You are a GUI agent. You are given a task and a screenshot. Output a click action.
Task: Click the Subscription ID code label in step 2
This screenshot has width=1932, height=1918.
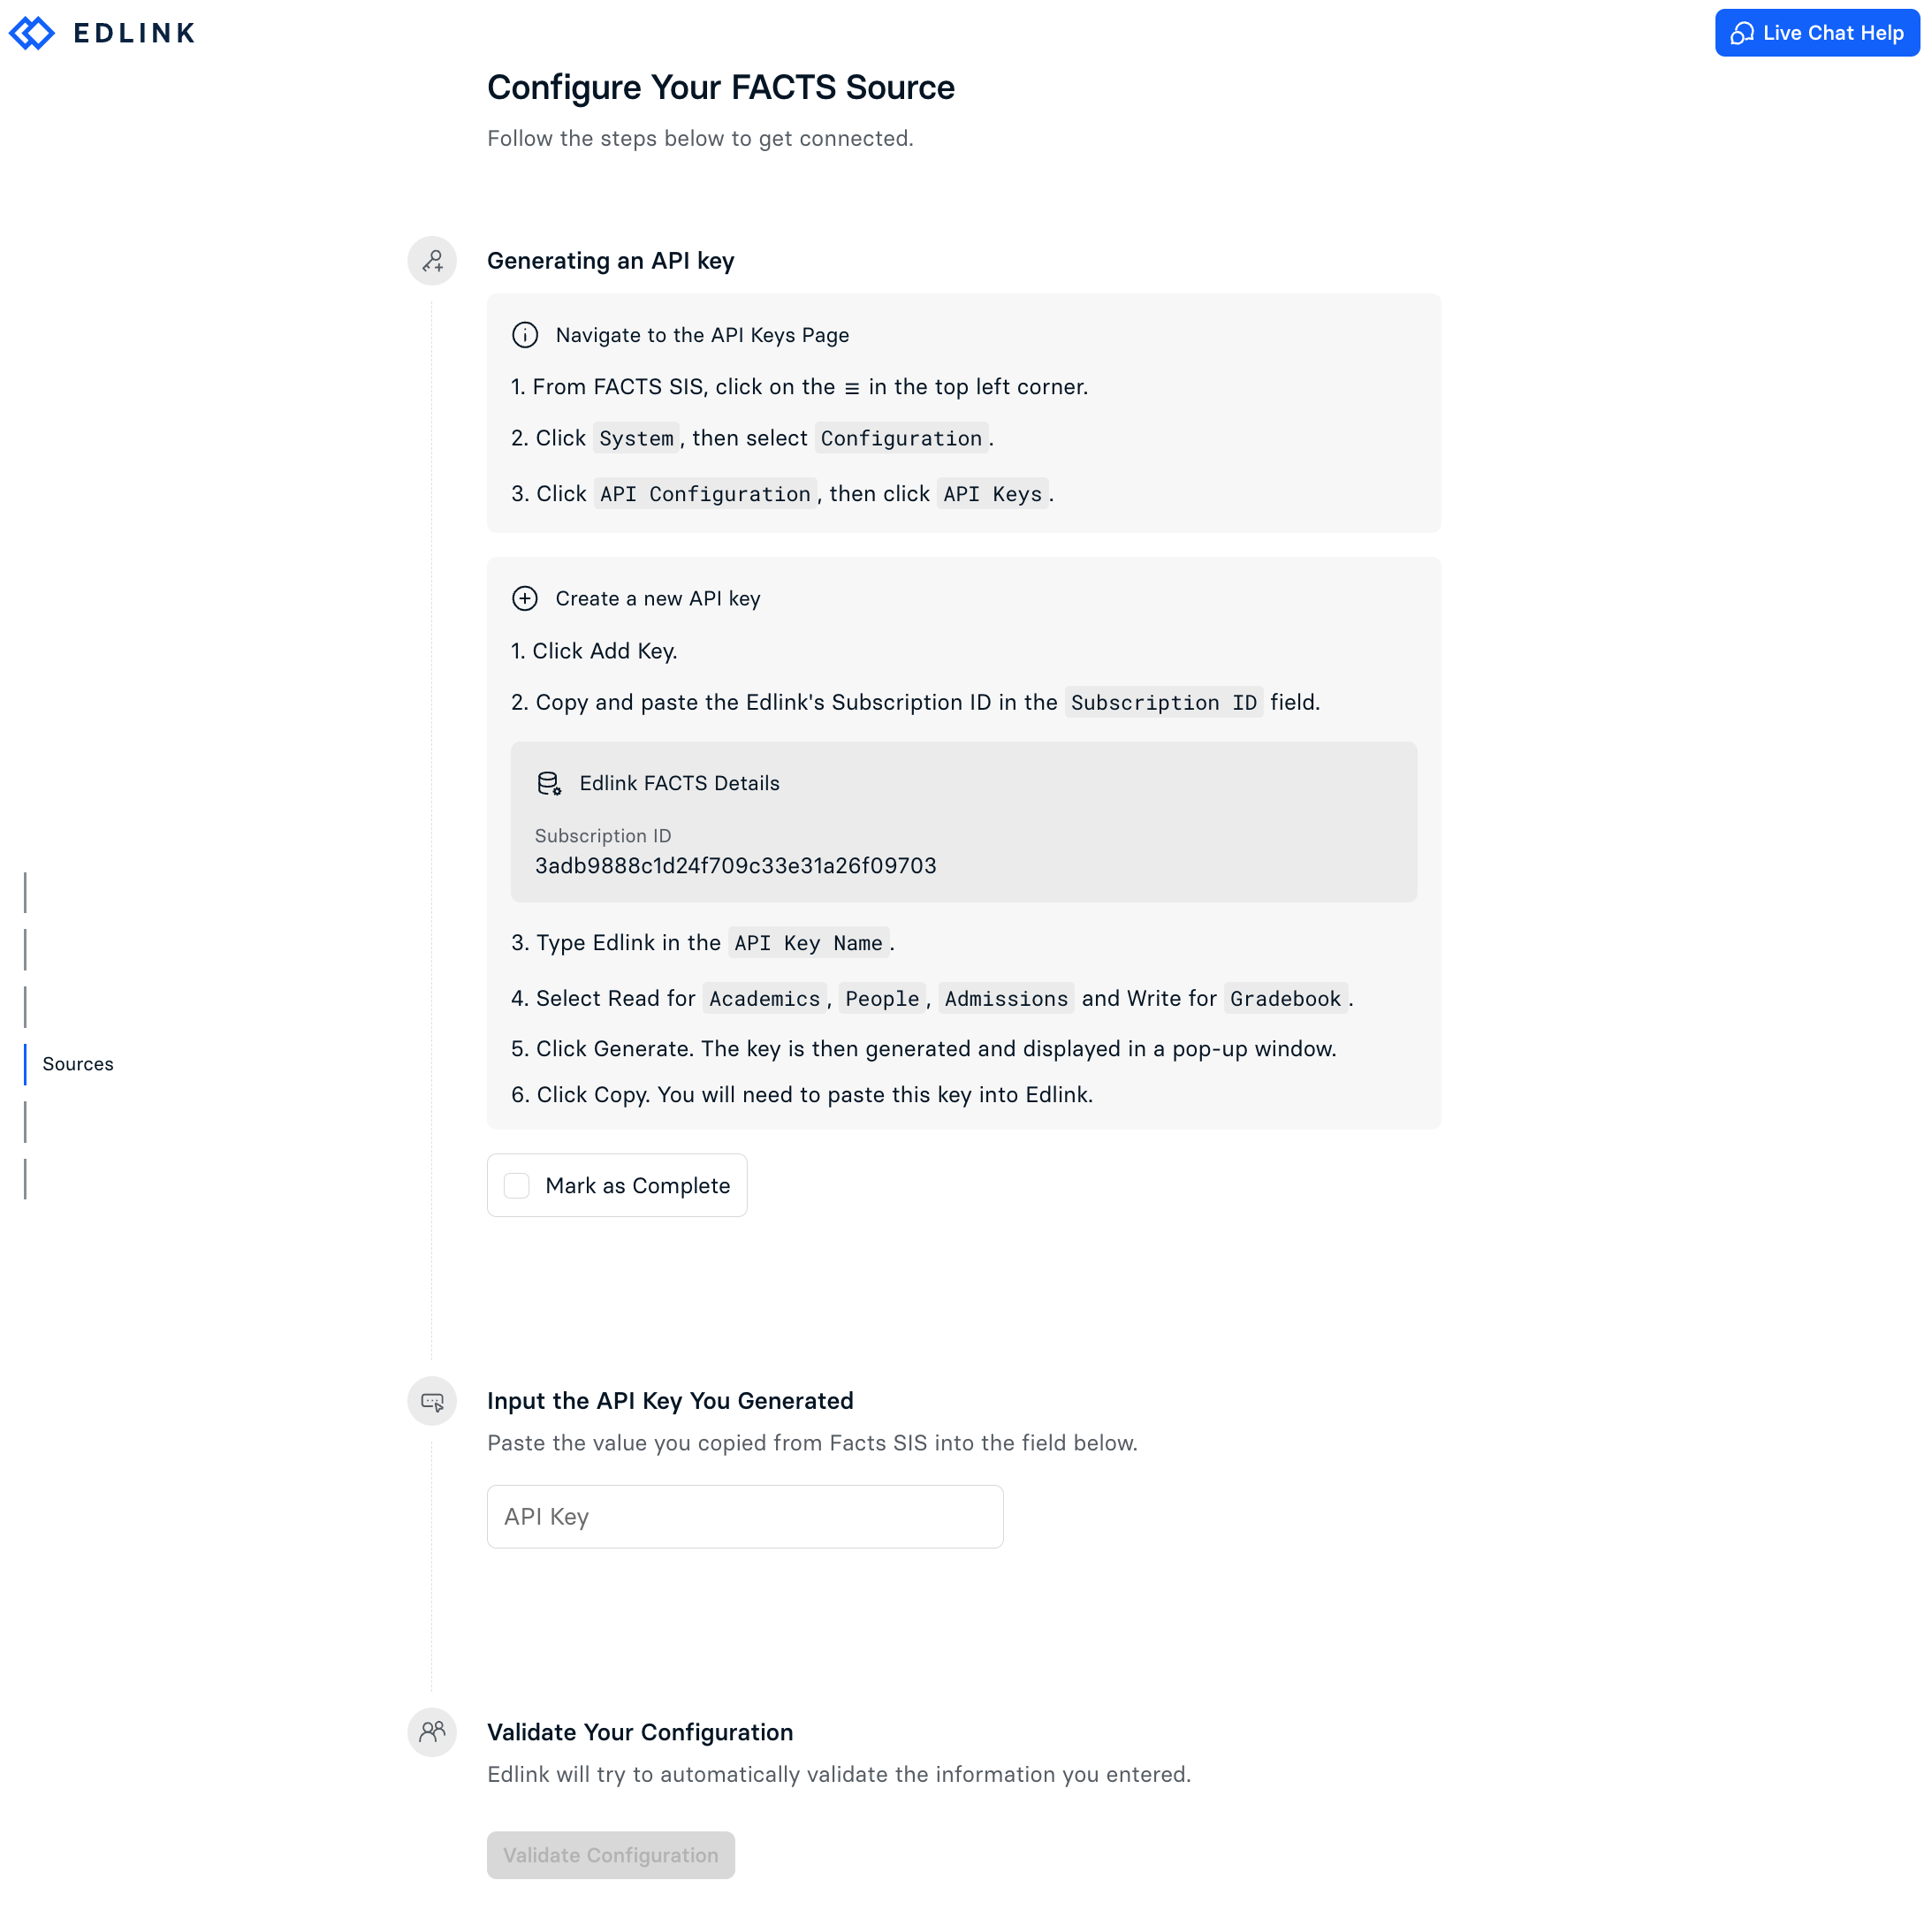(x=1164, y=702)
